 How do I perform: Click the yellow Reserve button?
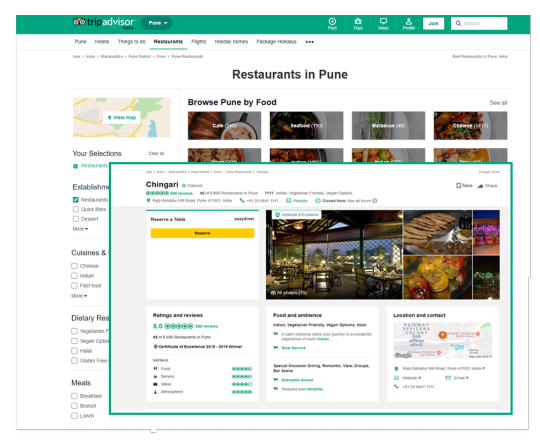click(x=202, y=233)
